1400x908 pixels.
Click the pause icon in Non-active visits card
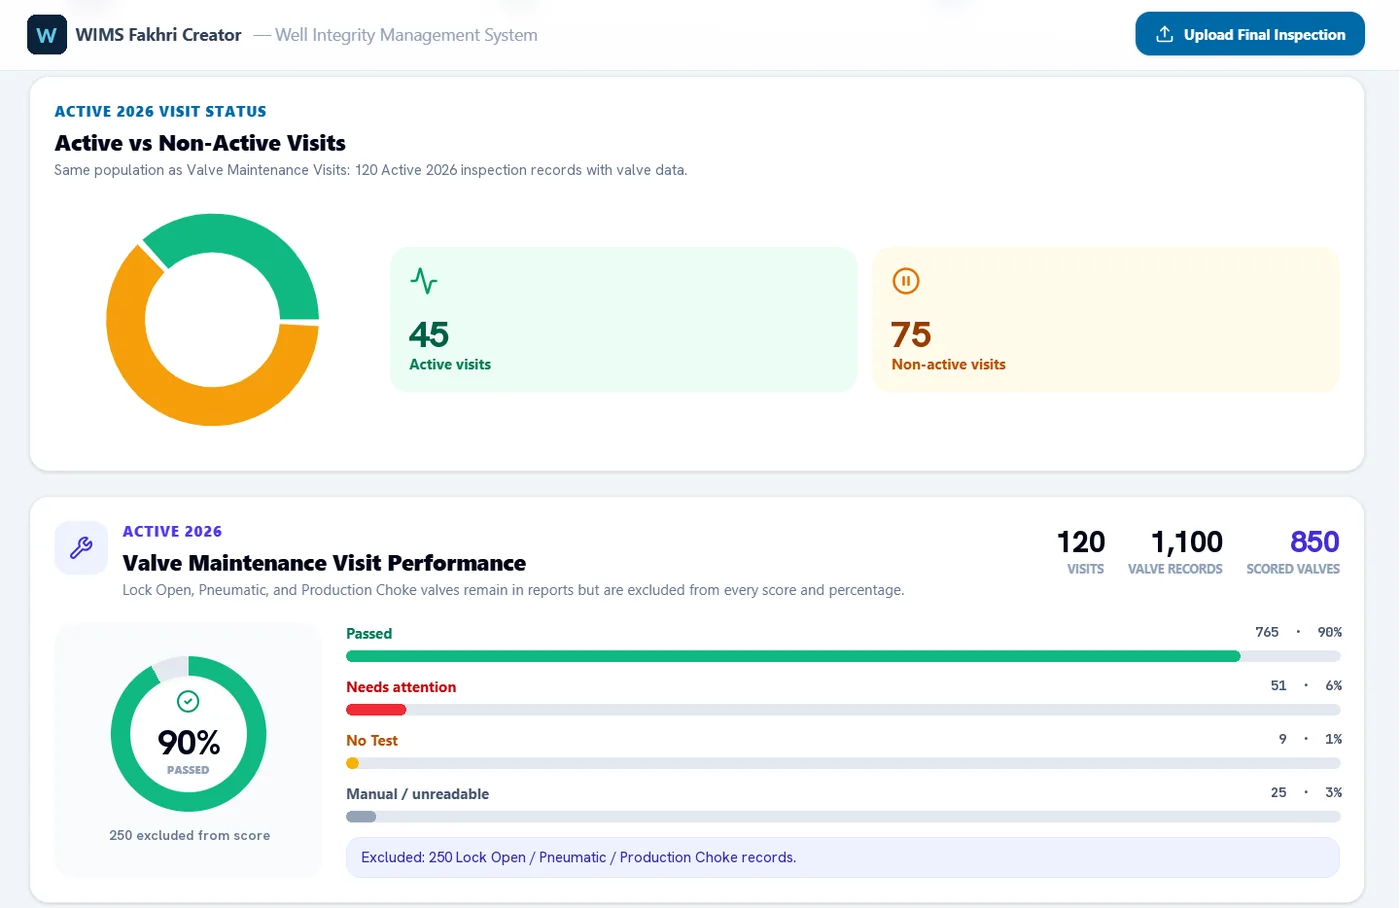coord(906,281)
